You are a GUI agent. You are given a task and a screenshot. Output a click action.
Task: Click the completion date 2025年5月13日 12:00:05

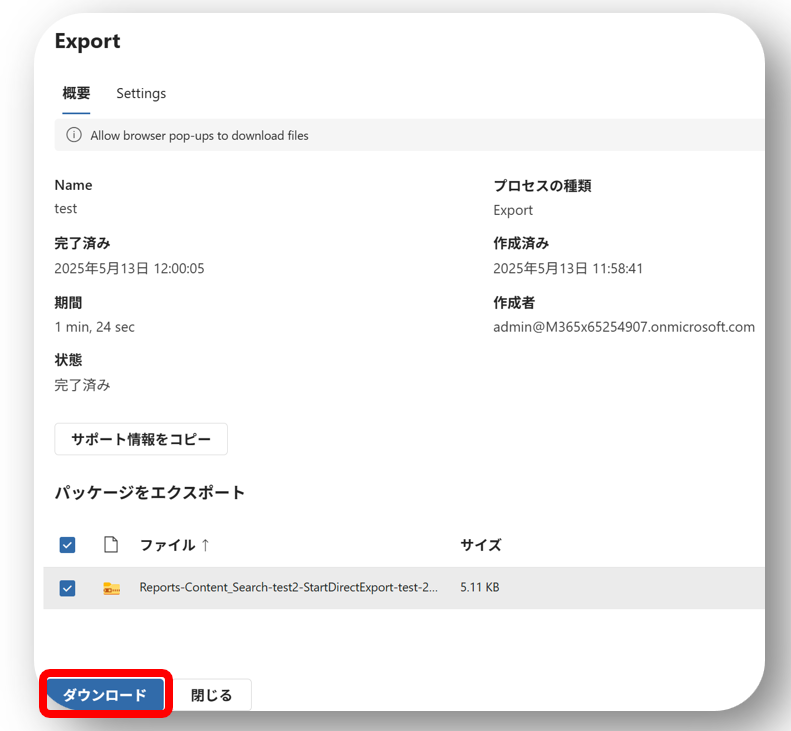click(x=129, y=268)
